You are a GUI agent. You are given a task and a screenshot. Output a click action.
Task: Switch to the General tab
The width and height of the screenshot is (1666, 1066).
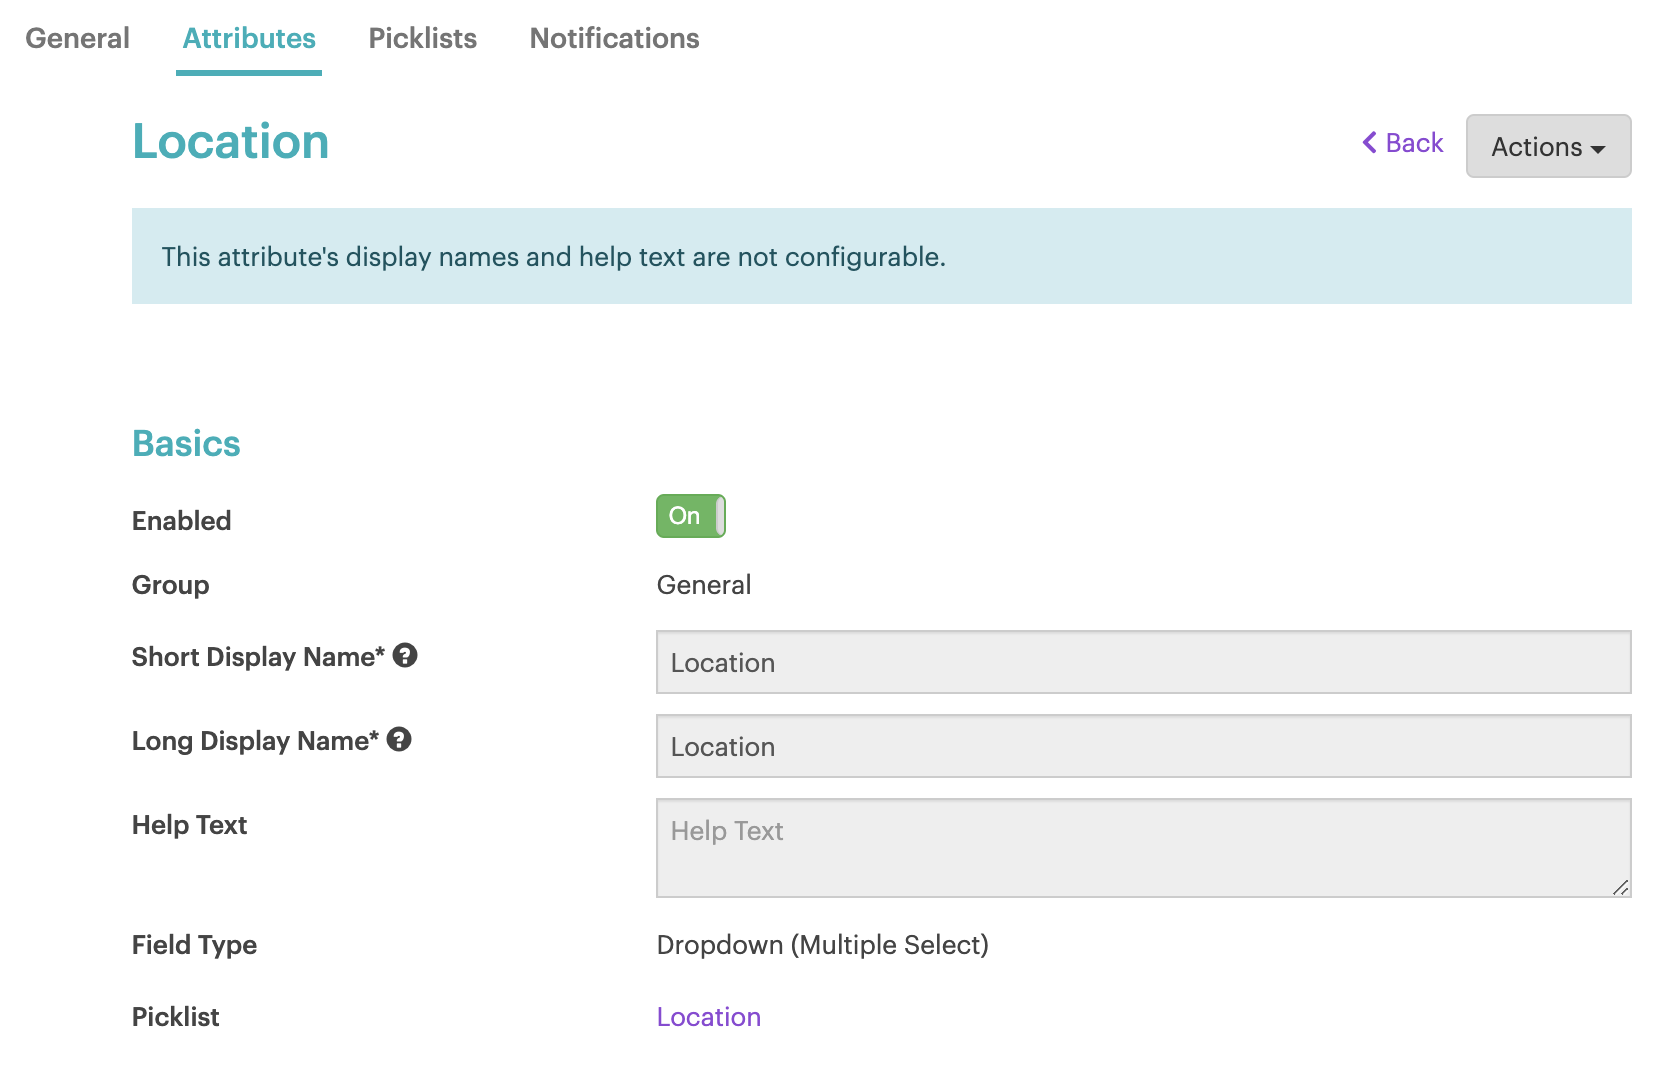[77, 38]
